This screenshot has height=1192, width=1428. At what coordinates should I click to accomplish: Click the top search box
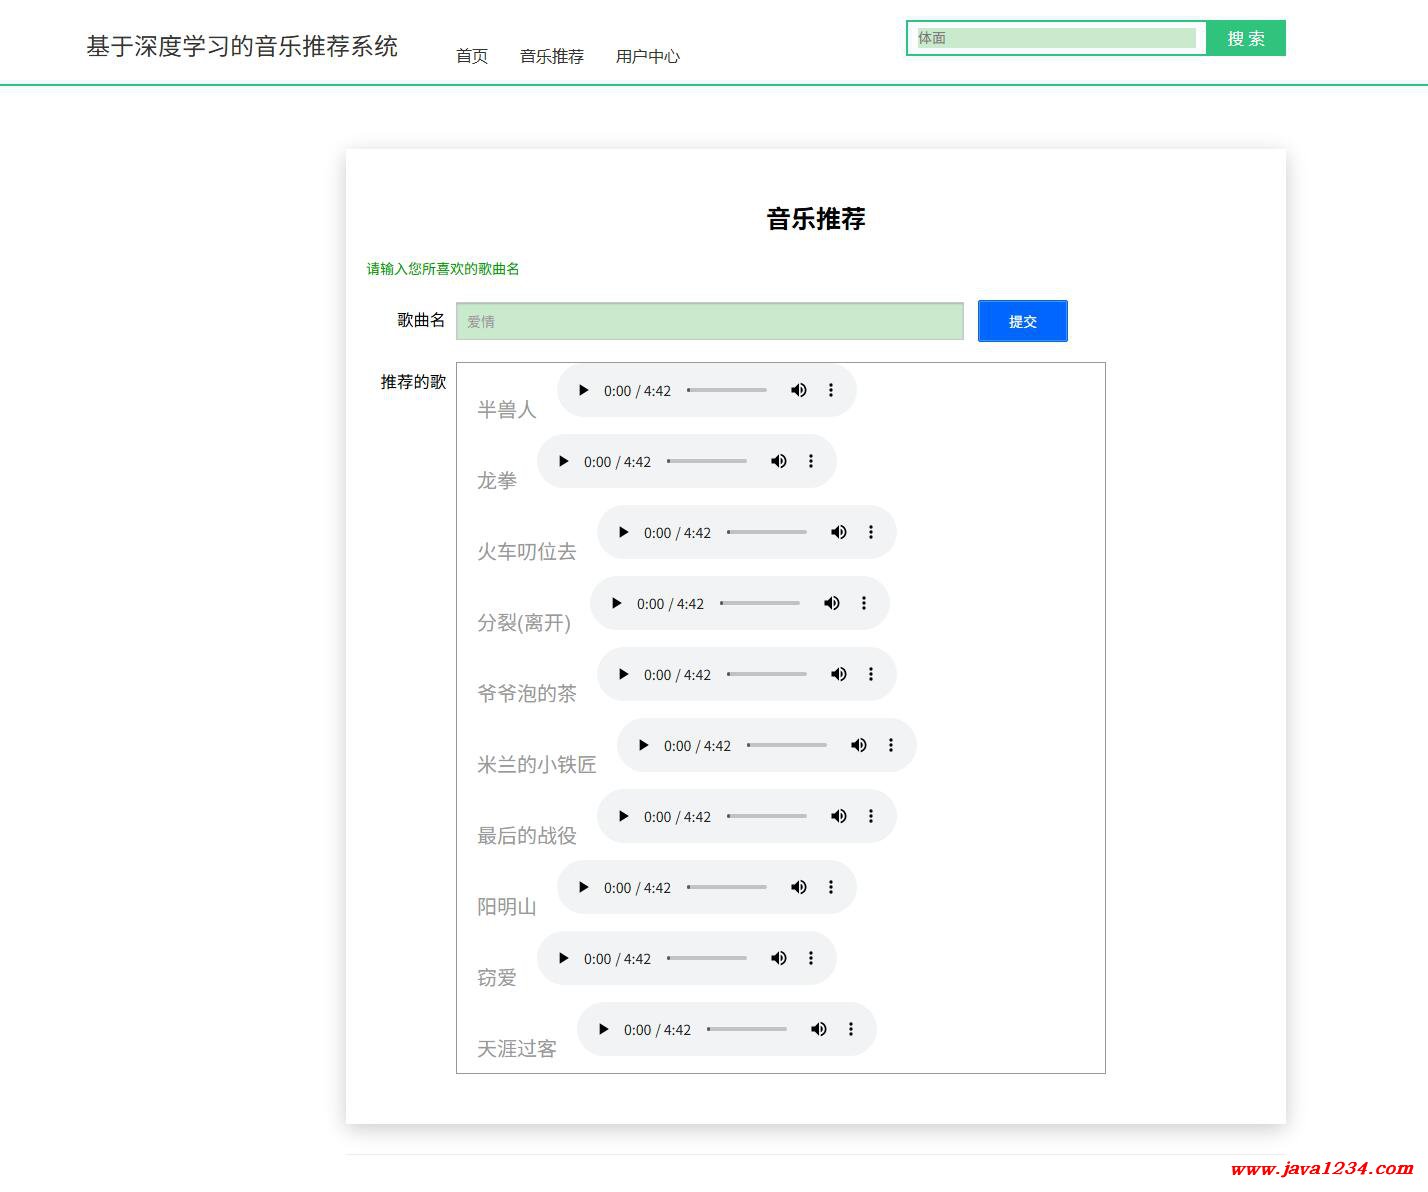pyautogui.click(x=1055, y=38)
